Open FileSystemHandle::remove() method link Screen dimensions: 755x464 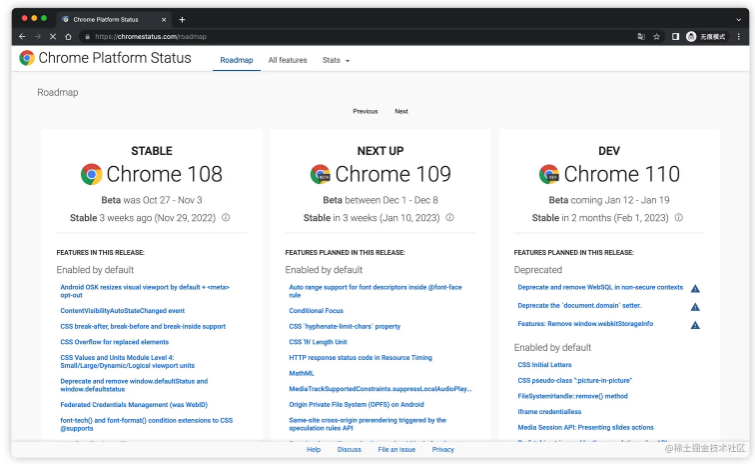pos(573,396)
